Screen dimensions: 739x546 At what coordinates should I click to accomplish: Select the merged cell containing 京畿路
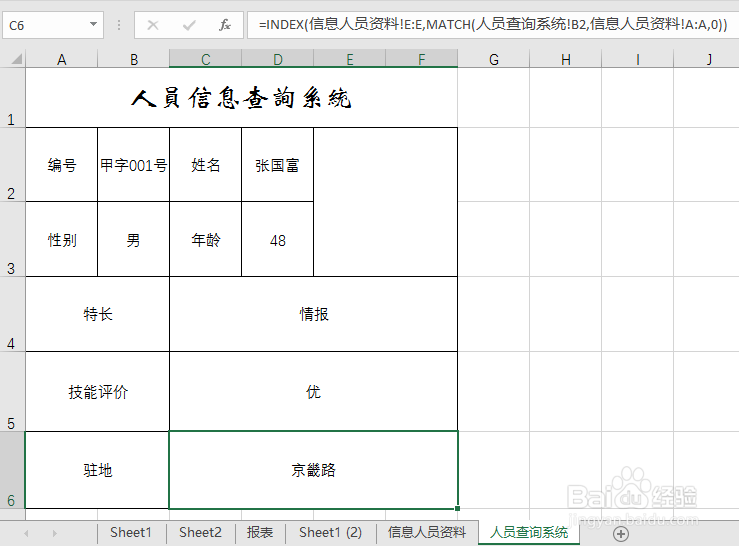click(313, 470)
